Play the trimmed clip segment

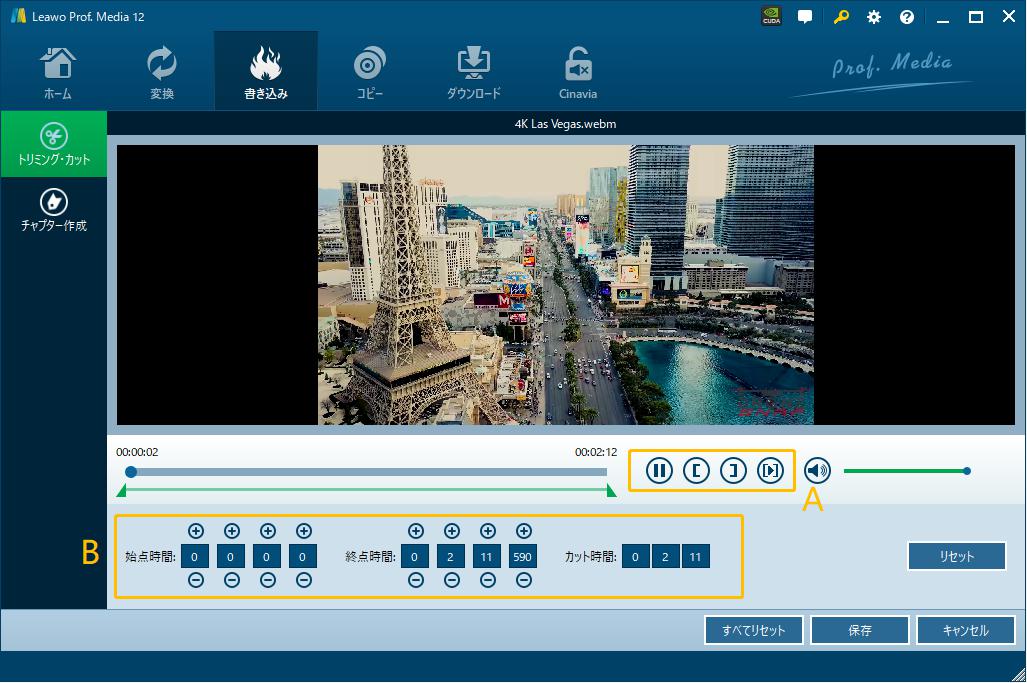pyautogui.click(x=770, y=470)
